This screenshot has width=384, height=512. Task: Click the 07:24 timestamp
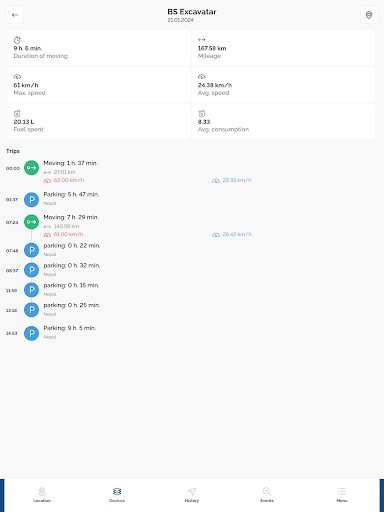click(12, 222)
